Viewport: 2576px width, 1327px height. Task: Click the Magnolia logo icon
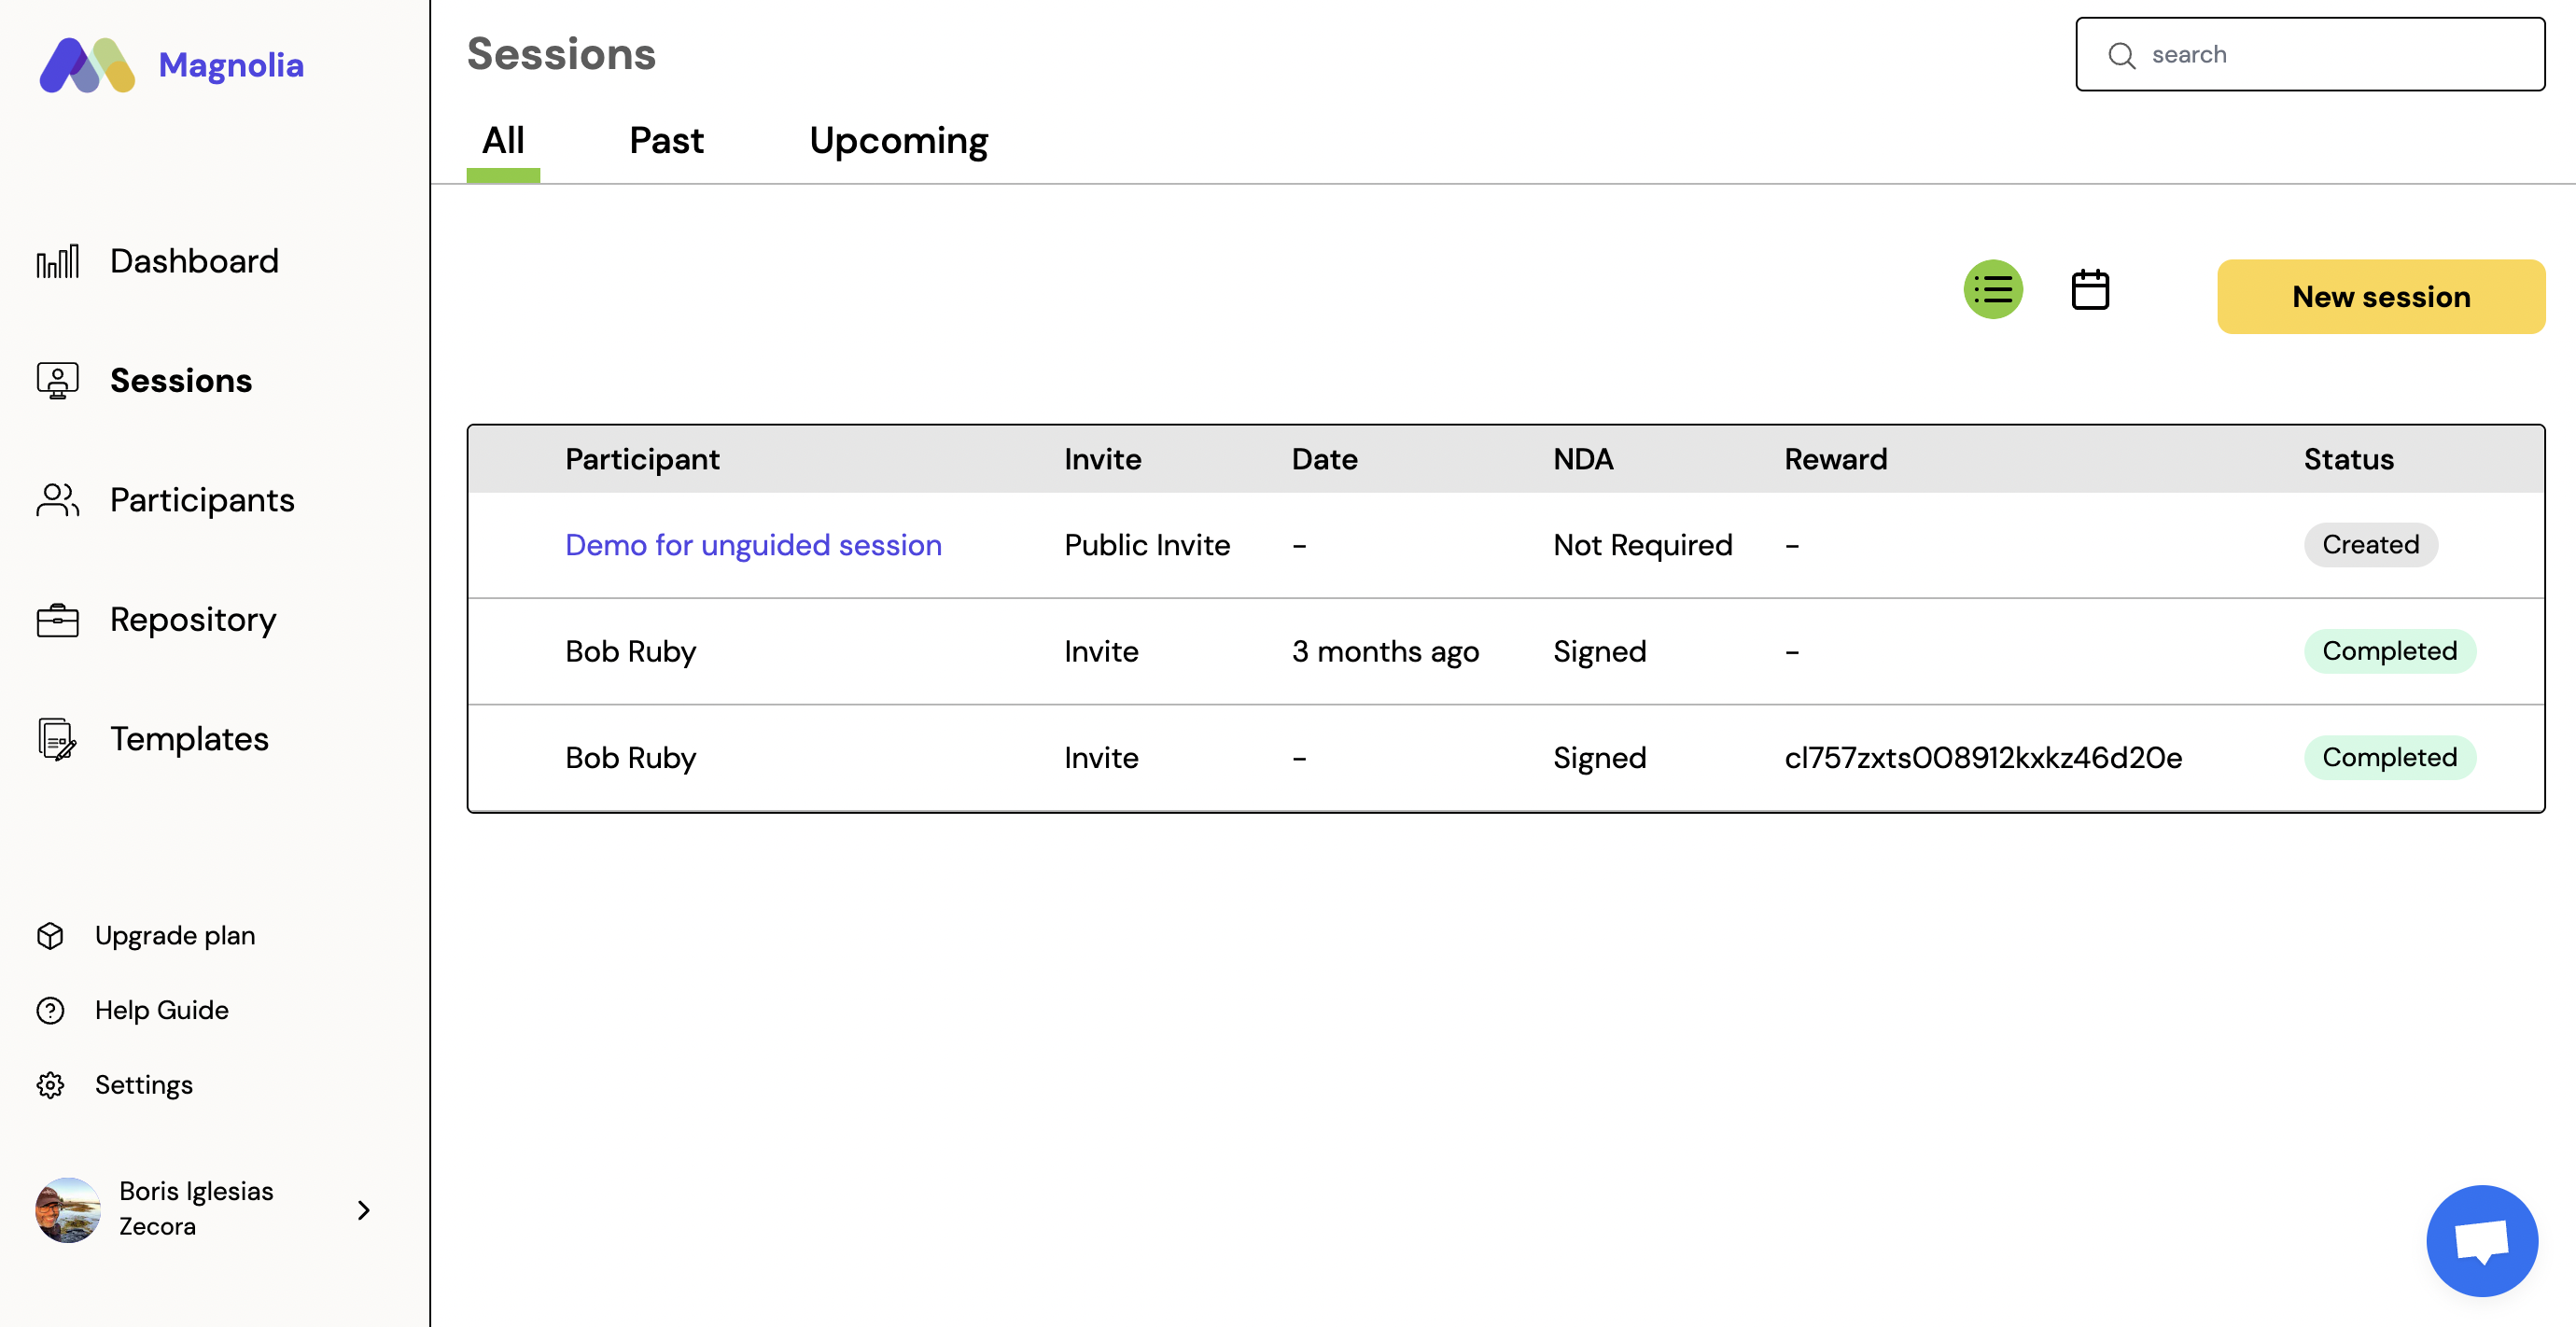pos(87,65)
